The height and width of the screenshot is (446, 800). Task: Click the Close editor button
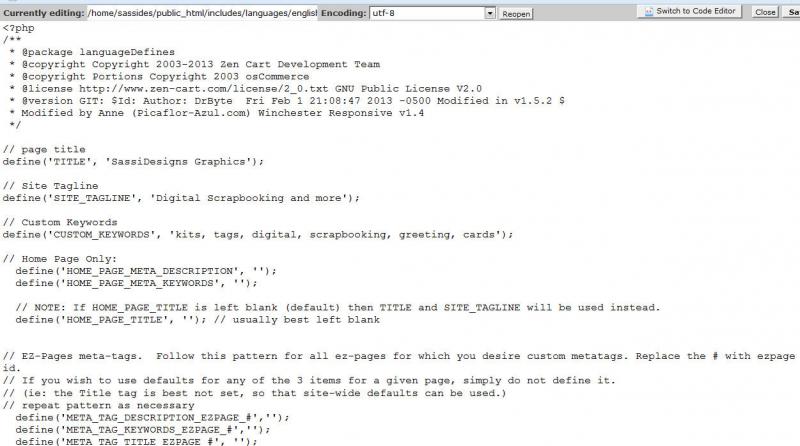point(765,12)
